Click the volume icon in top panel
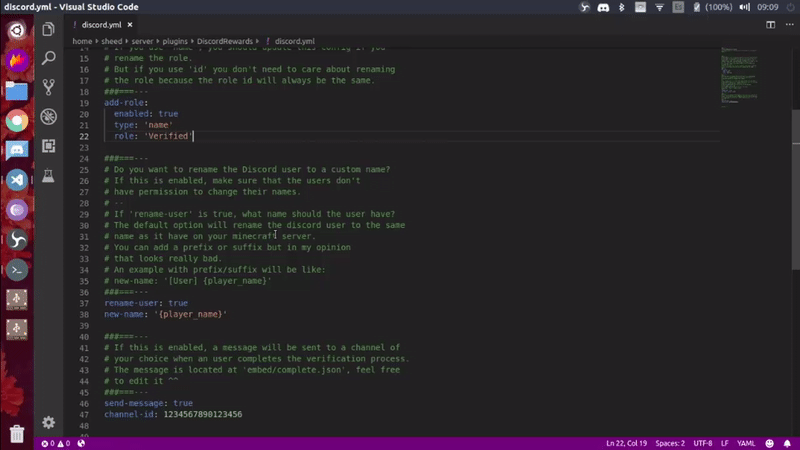 pos(744,7)
